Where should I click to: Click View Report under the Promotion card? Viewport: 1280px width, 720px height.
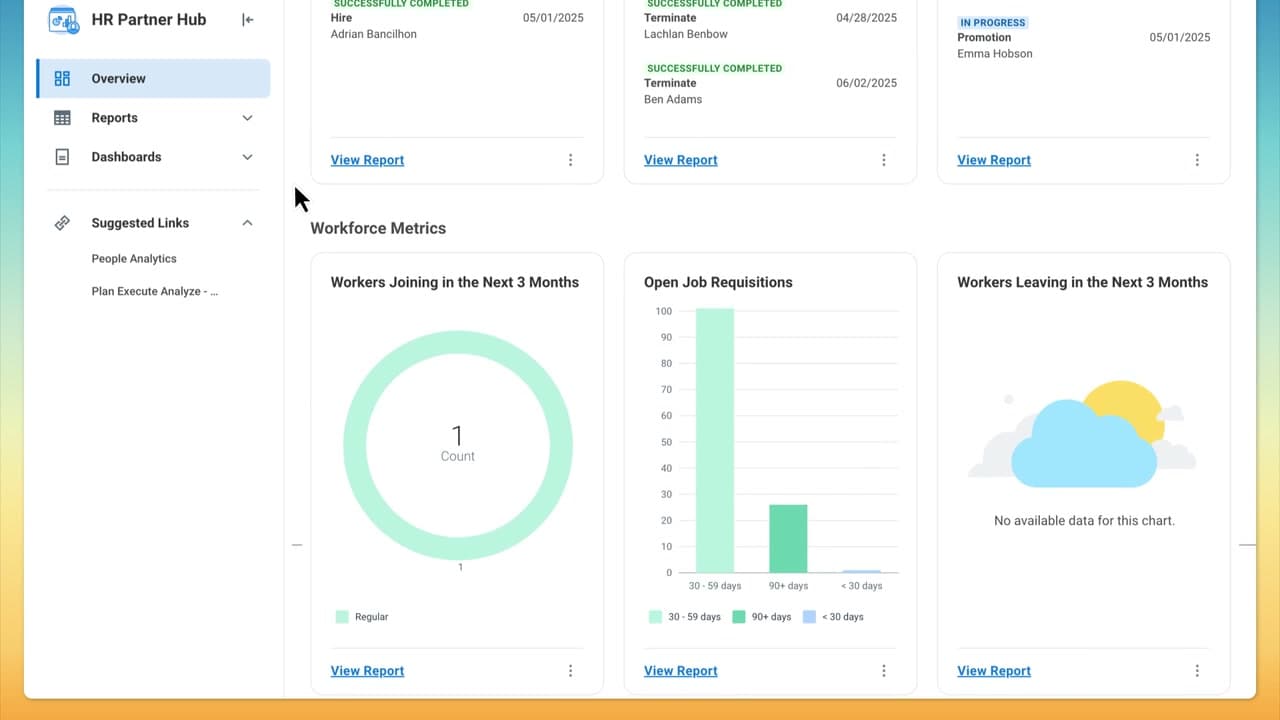993,160
